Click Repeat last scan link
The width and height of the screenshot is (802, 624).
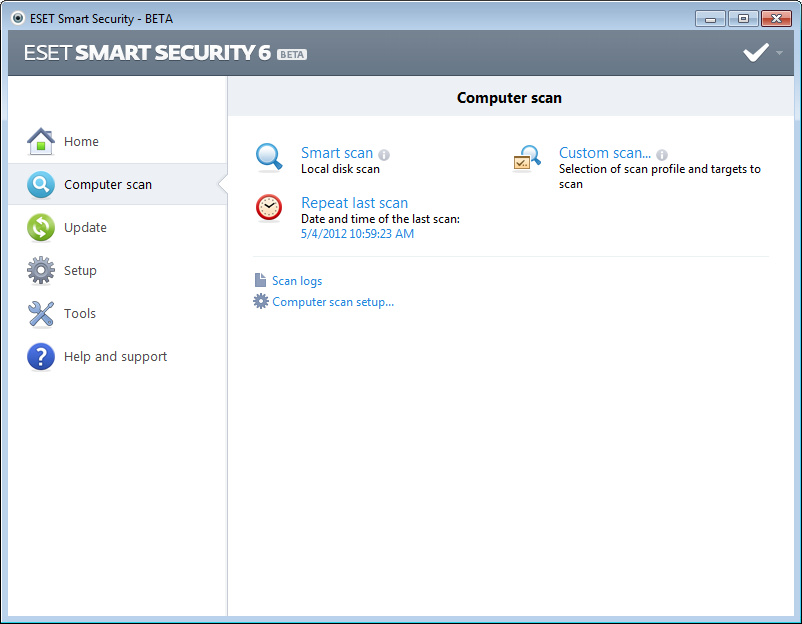(354, 203)
